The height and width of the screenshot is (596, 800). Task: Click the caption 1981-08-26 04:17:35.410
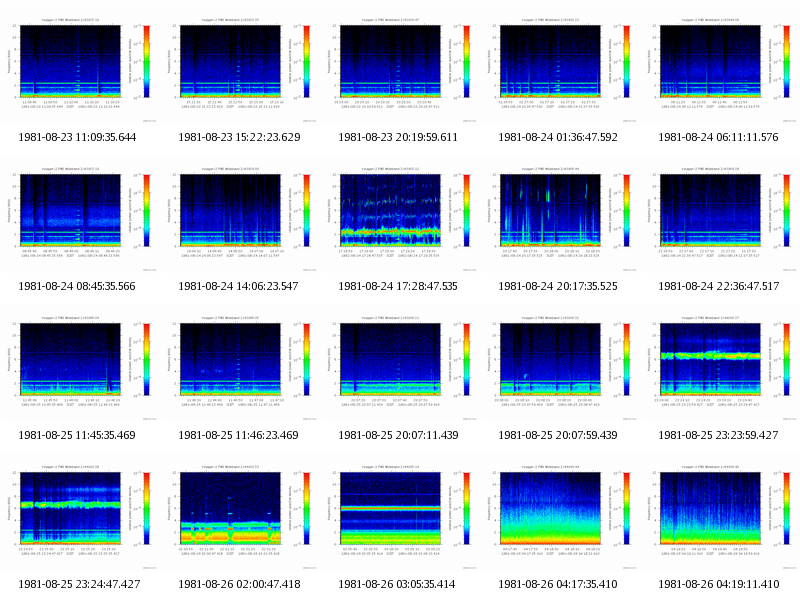tap(558, 584)
